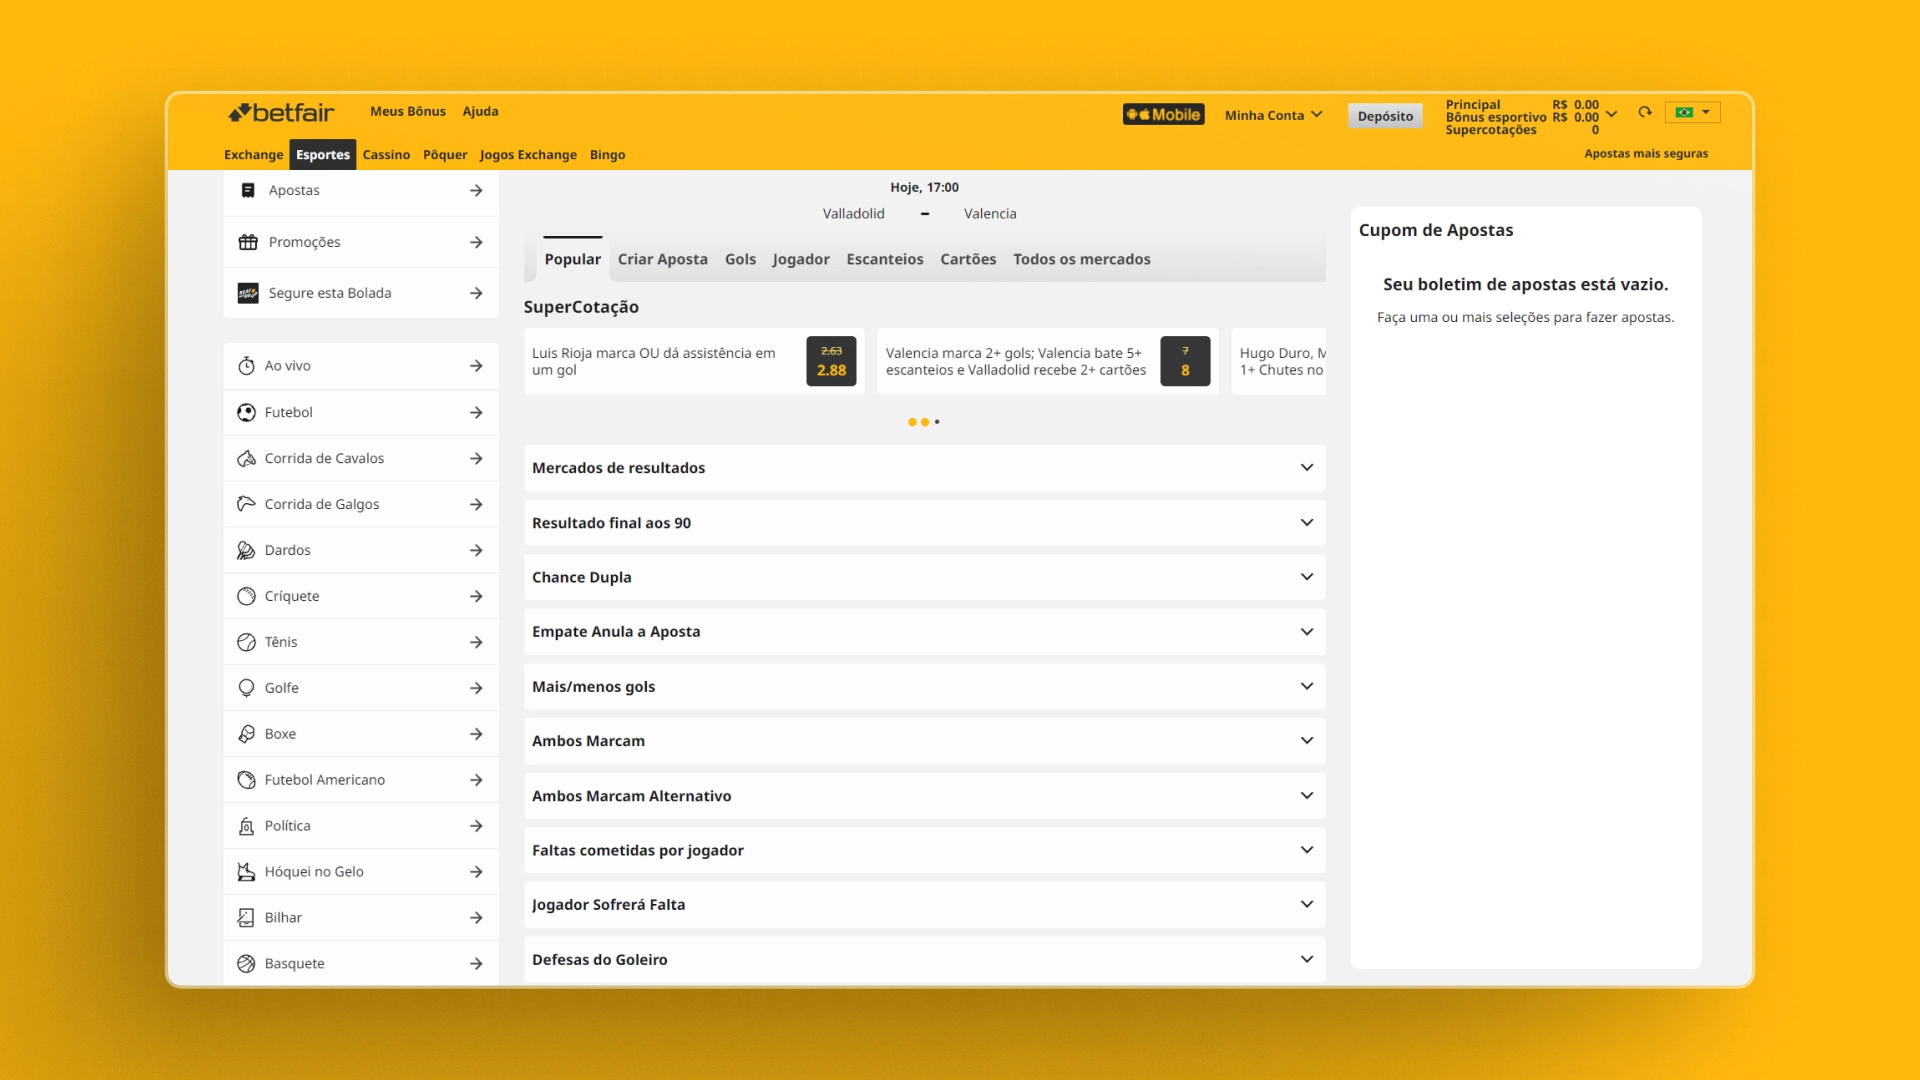Click the Tênis ball icon
The width and height of the screenshot is (1920, 1080).
point(246,642)
